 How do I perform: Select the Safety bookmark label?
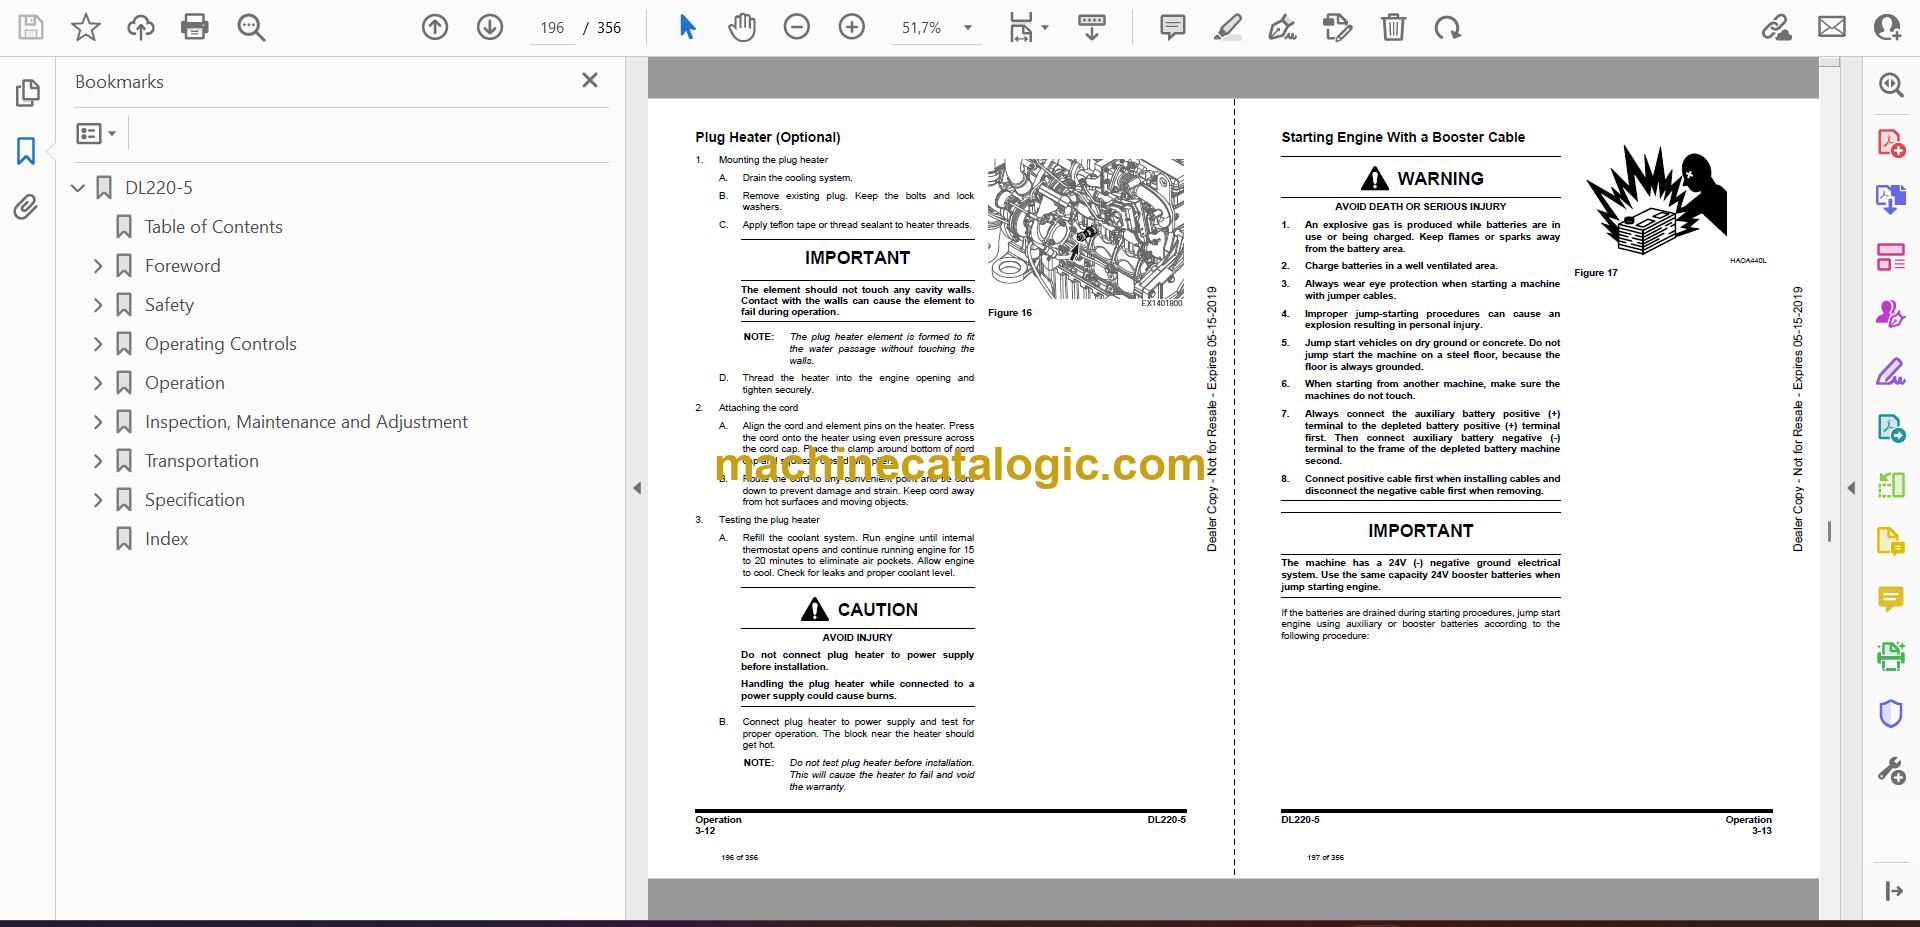tap(169, 305)
